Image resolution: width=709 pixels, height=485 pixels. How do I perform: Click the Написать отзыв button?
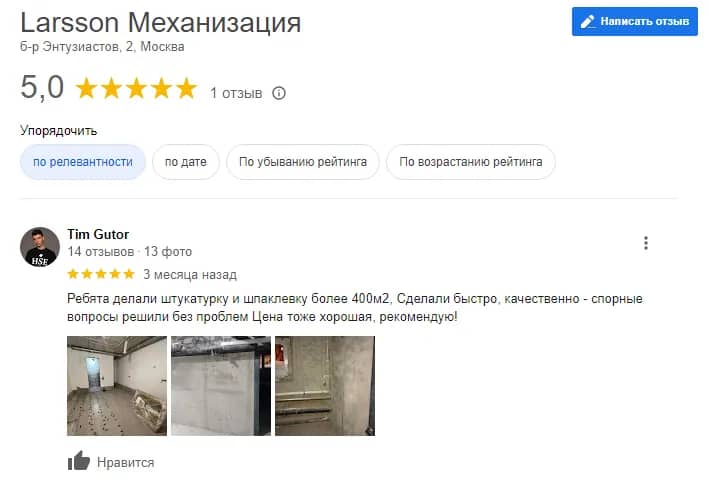point(635,21)
